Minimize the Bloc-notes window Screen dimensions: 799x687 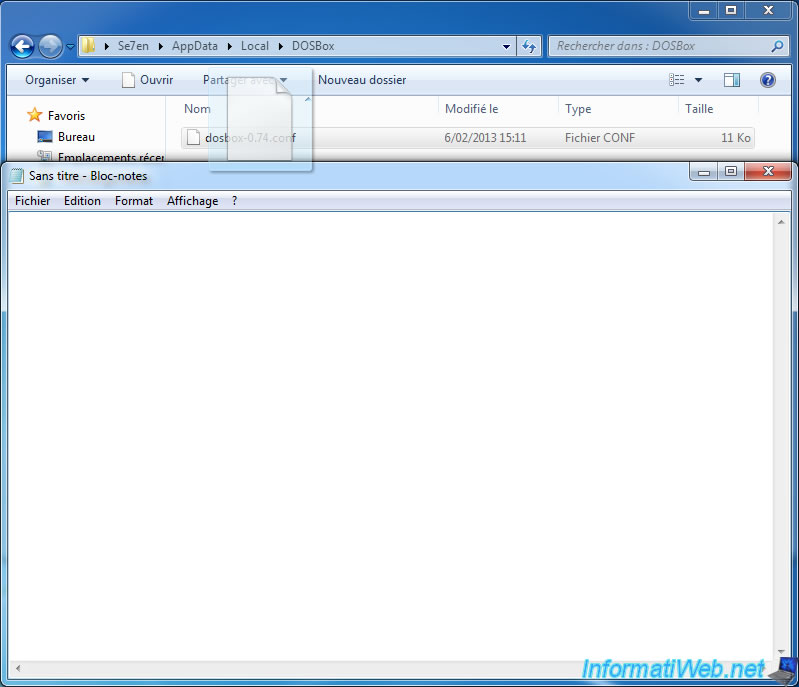[704, 172]
